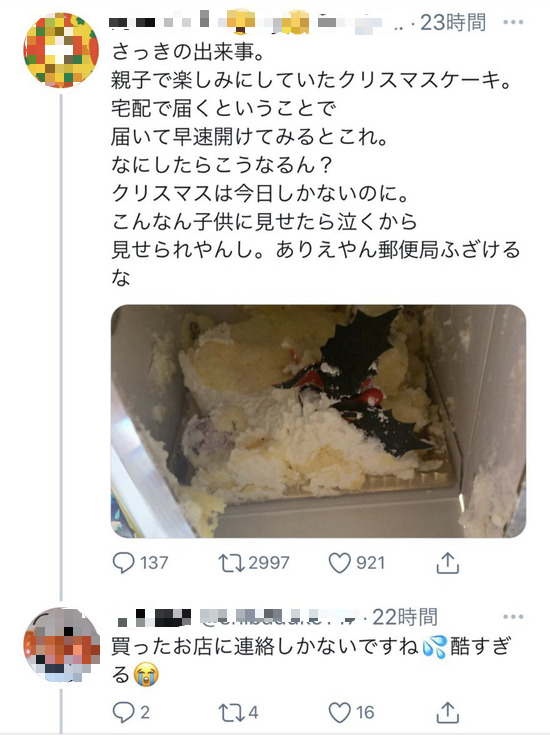Viewport: 550px width, 736px height.
Task: Open the smashed Christmas cake photo
Action: pyautogui.click(x=318, y=421)
